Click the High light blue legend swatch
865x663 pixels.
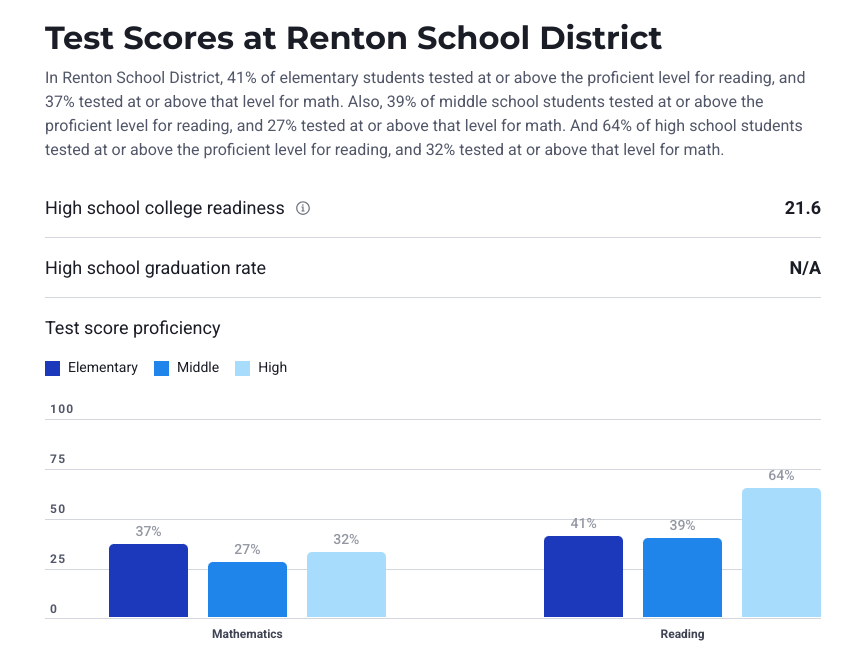[243, 368]
